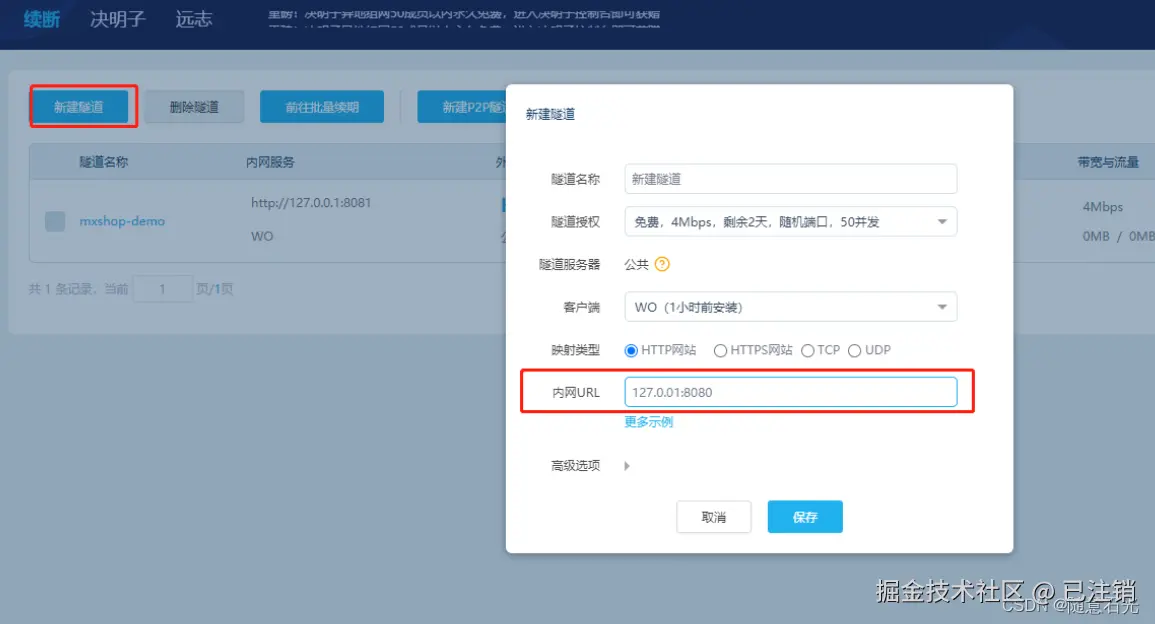This screenshot has height=624, width=1155.
Task: Click the 保存 save button
Action: [804, 516]
